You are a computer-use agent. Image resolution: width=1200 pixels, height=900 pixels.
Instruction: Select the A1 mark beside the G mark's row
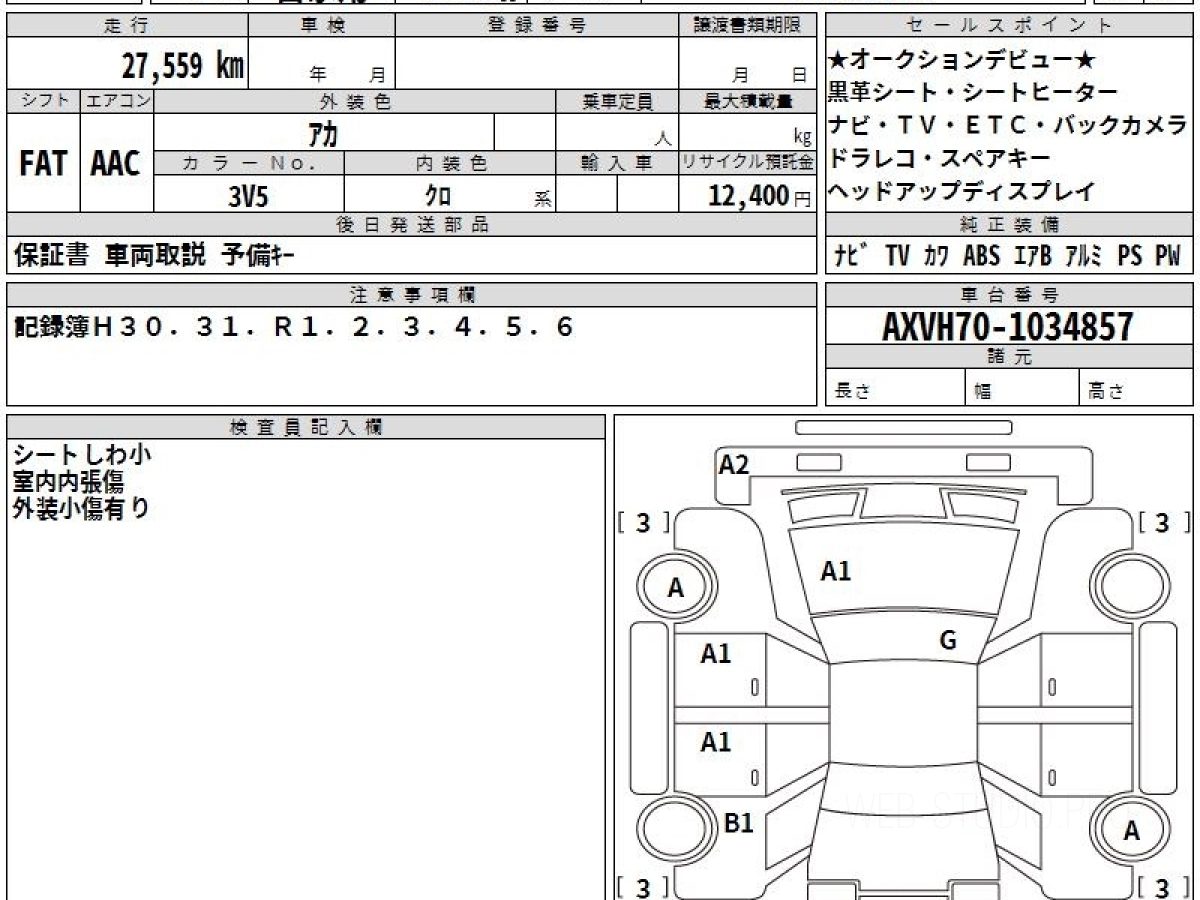[x=715, y=653]
